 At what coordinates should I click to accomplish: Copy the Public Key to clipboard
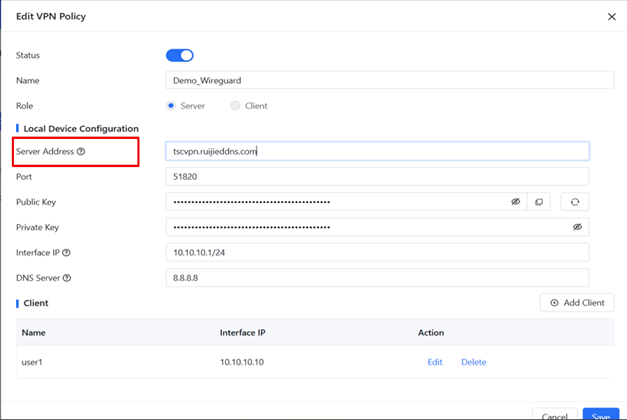point(539,202)
